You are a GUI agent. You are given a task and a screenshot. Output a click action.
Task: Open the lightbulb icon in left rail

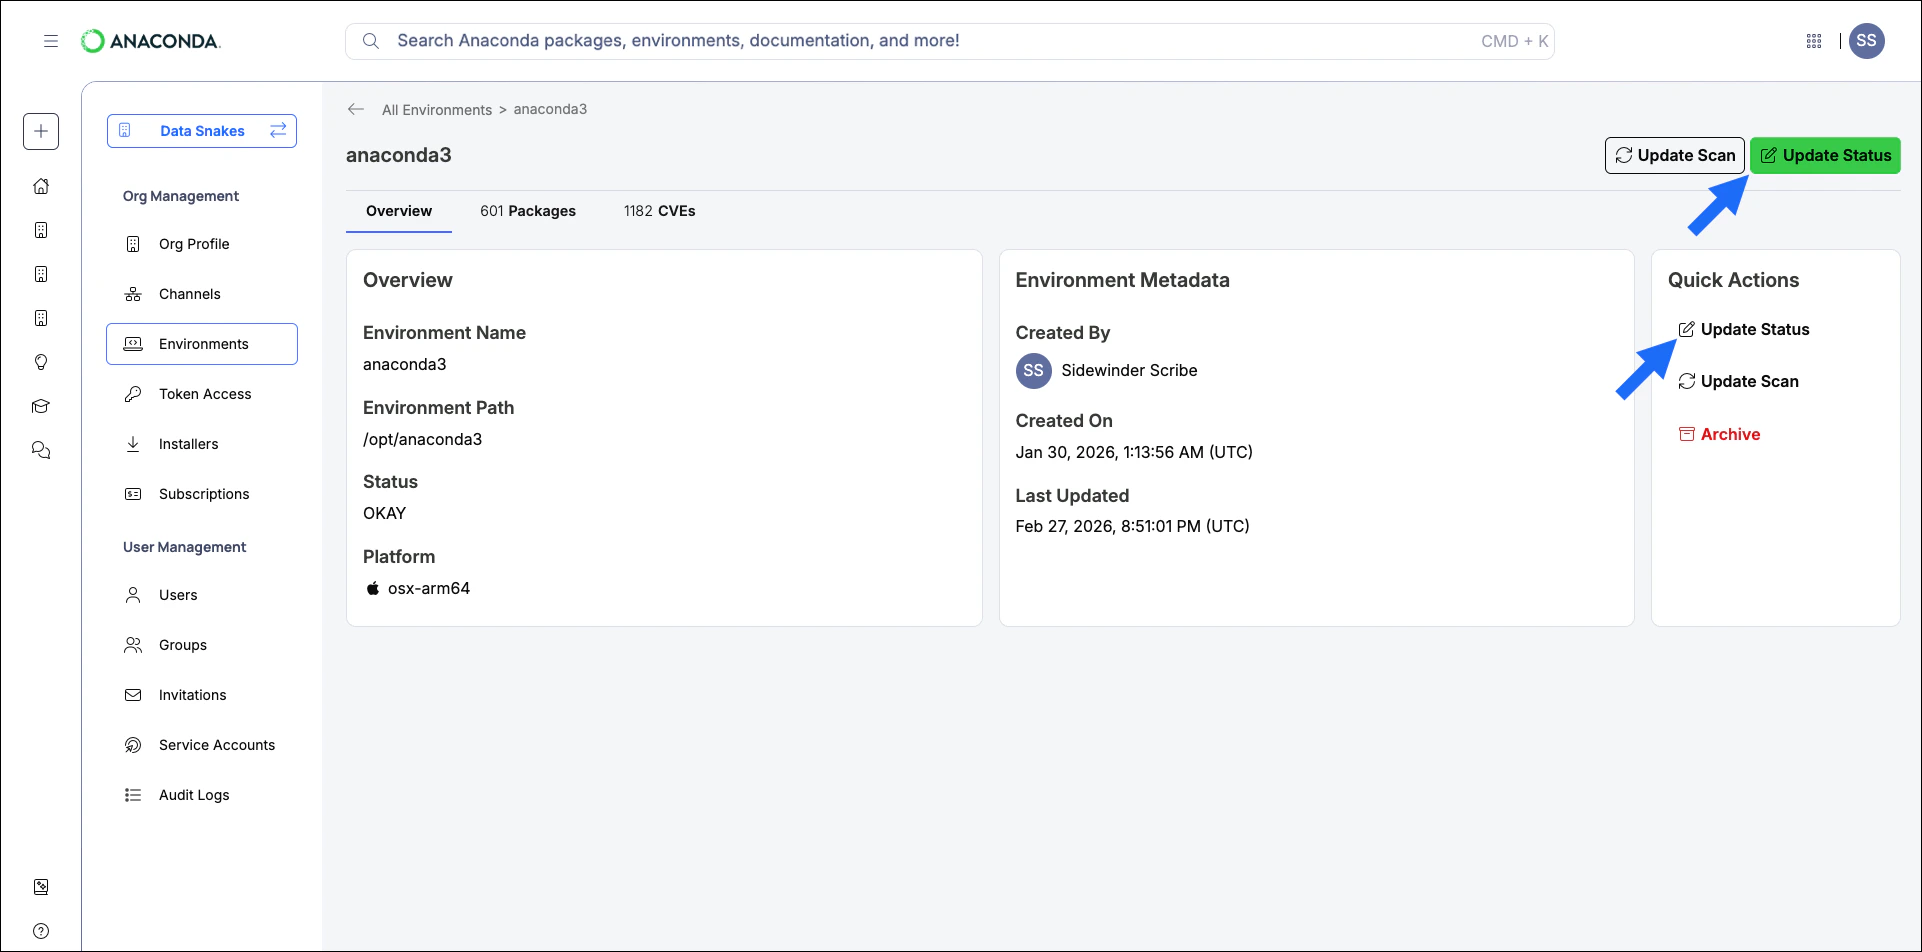tap(41, 362)
